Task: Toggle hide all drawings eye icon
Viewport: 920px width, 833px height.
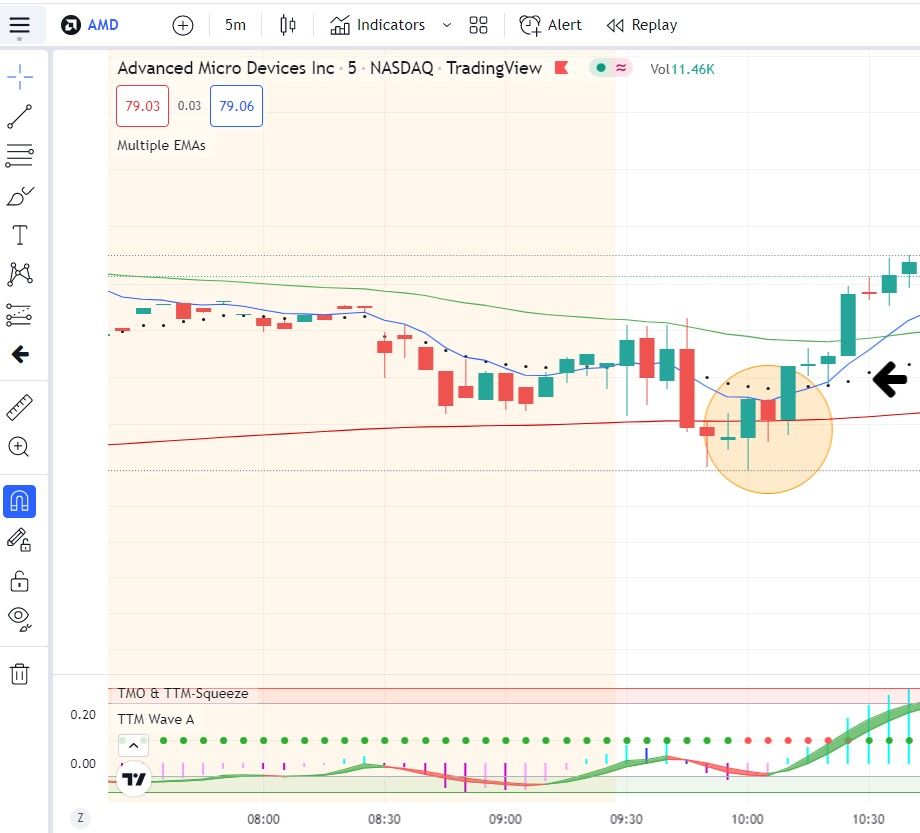Action: click(x=19, y=618)
